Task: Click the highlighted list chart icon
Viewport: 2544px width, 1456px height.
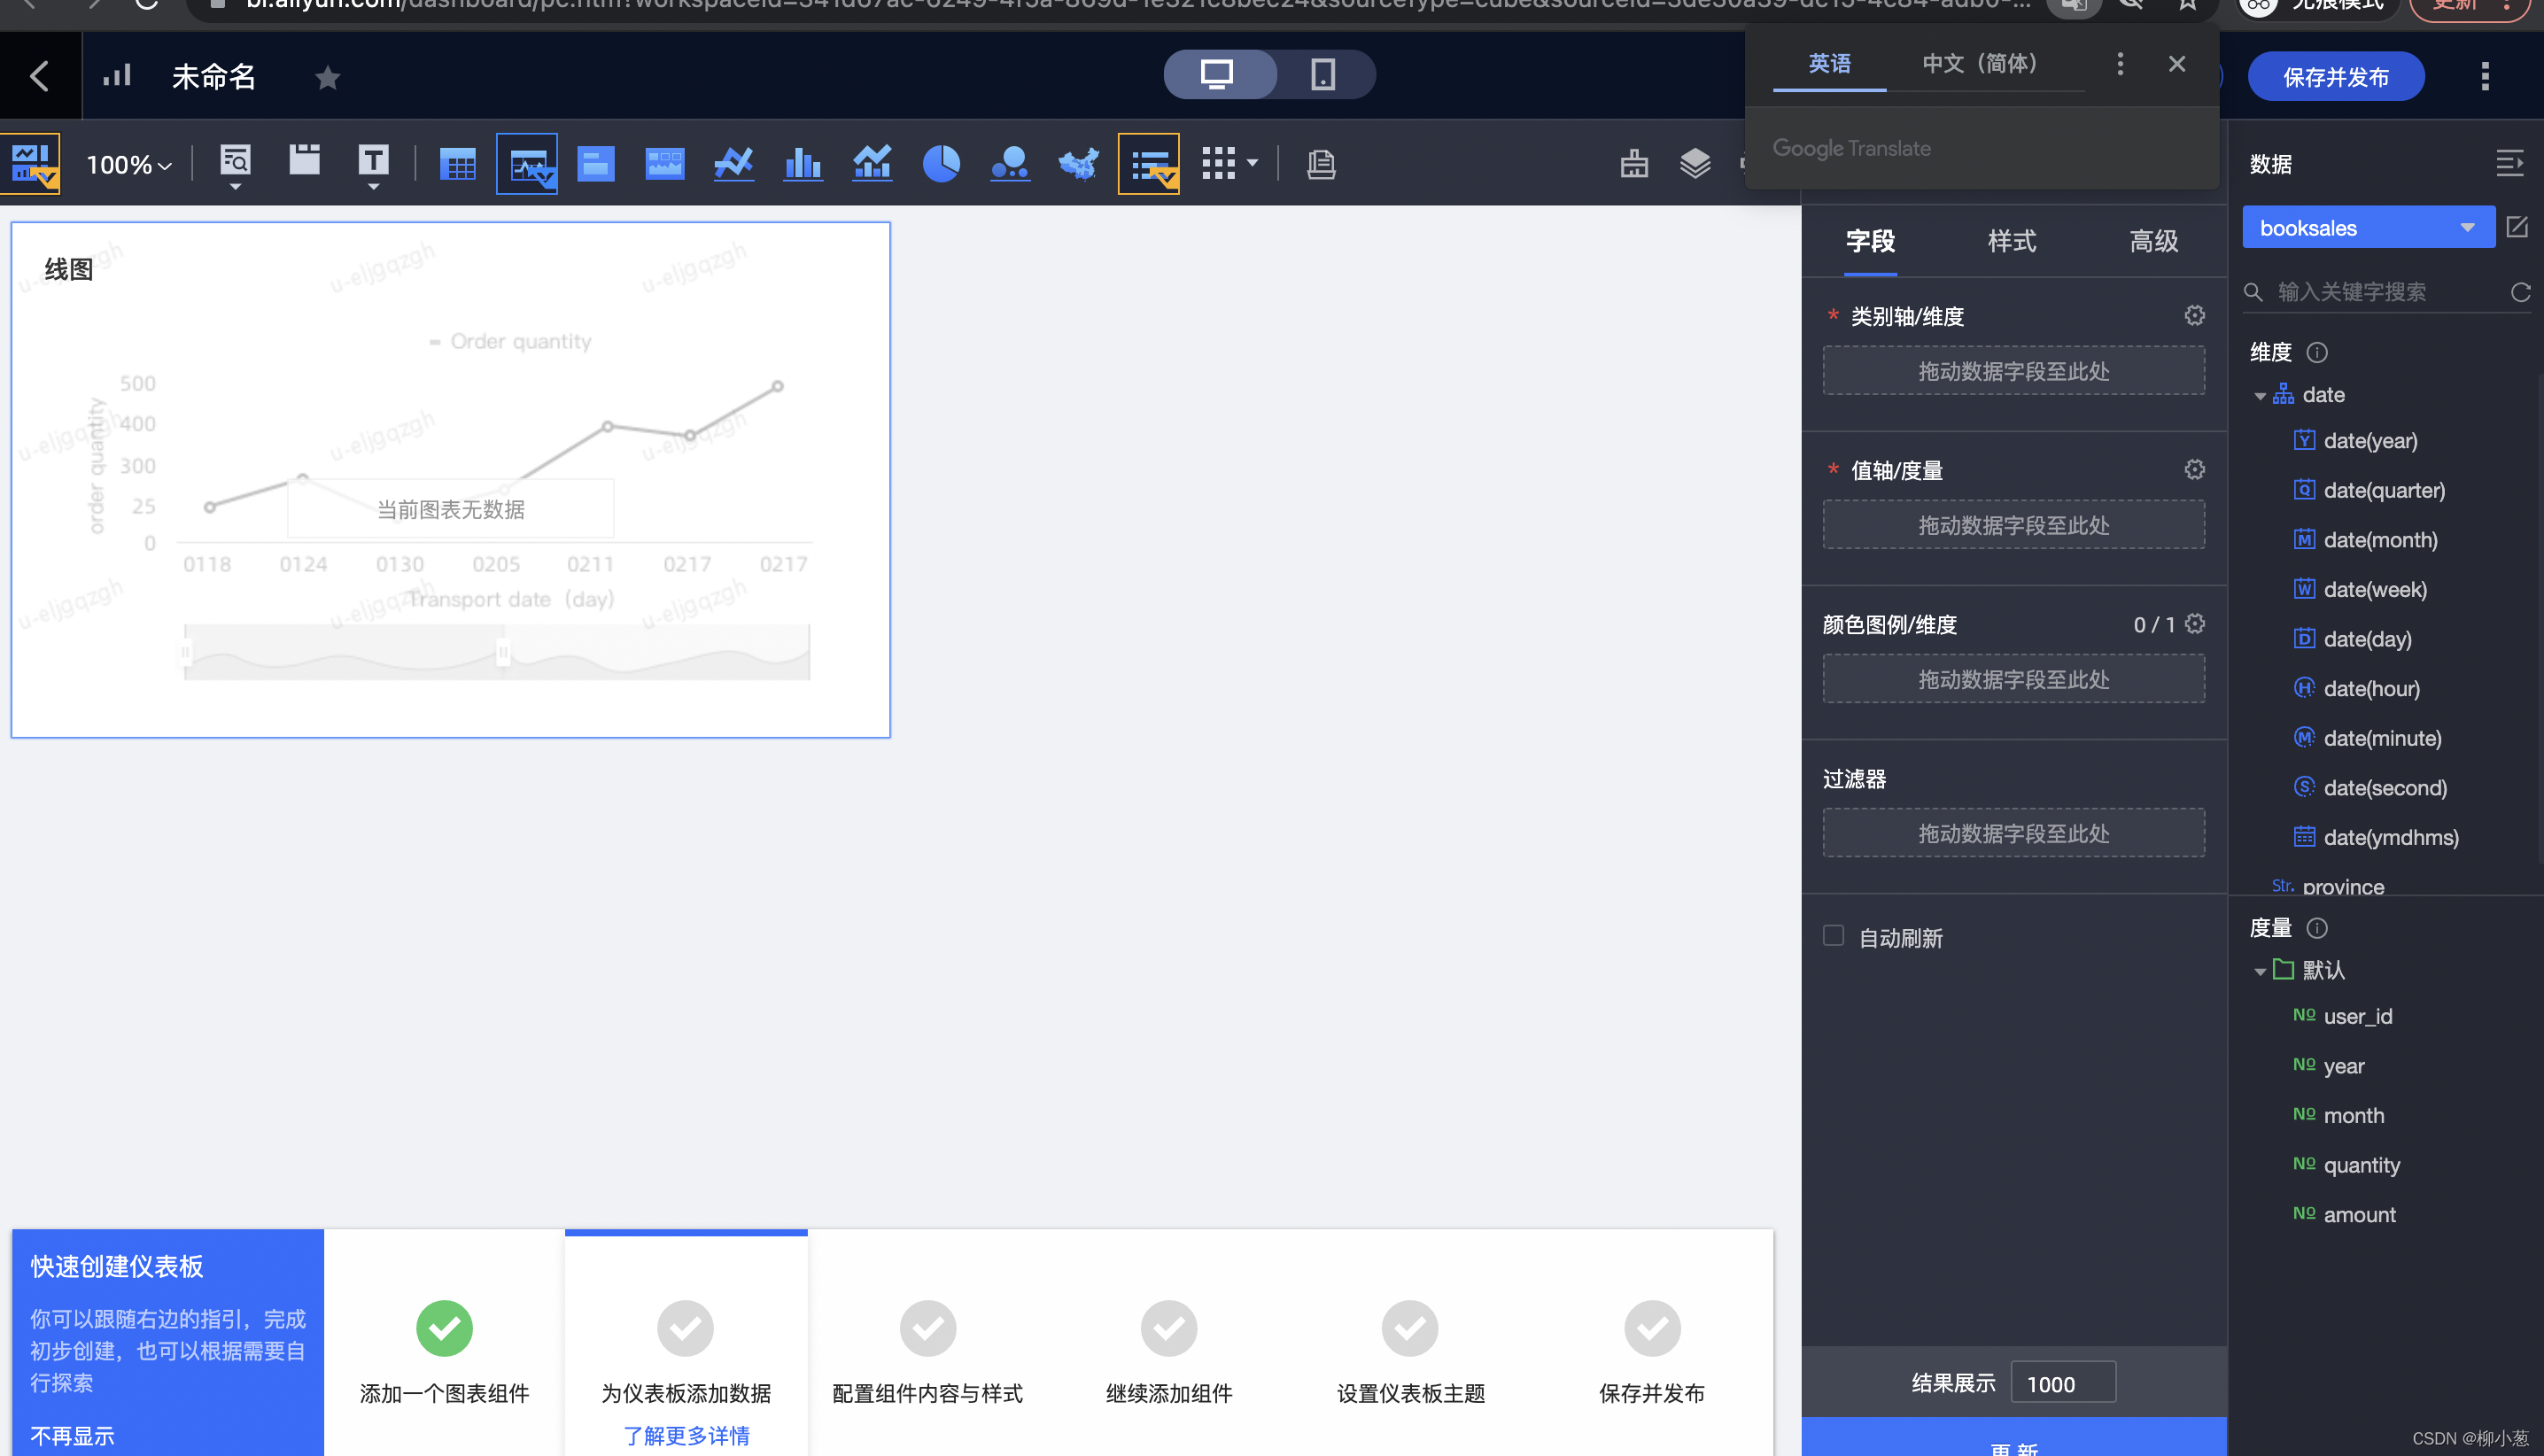Action: (1149, 163)
